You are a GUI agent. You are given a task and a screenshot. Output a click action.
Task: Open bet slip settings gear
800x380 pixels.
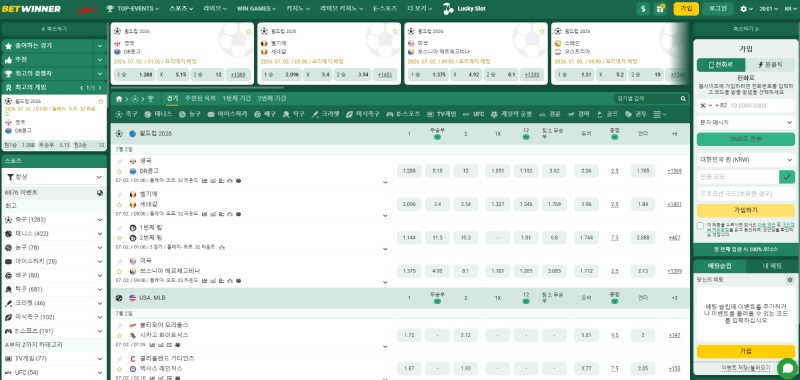pos(790,280)
